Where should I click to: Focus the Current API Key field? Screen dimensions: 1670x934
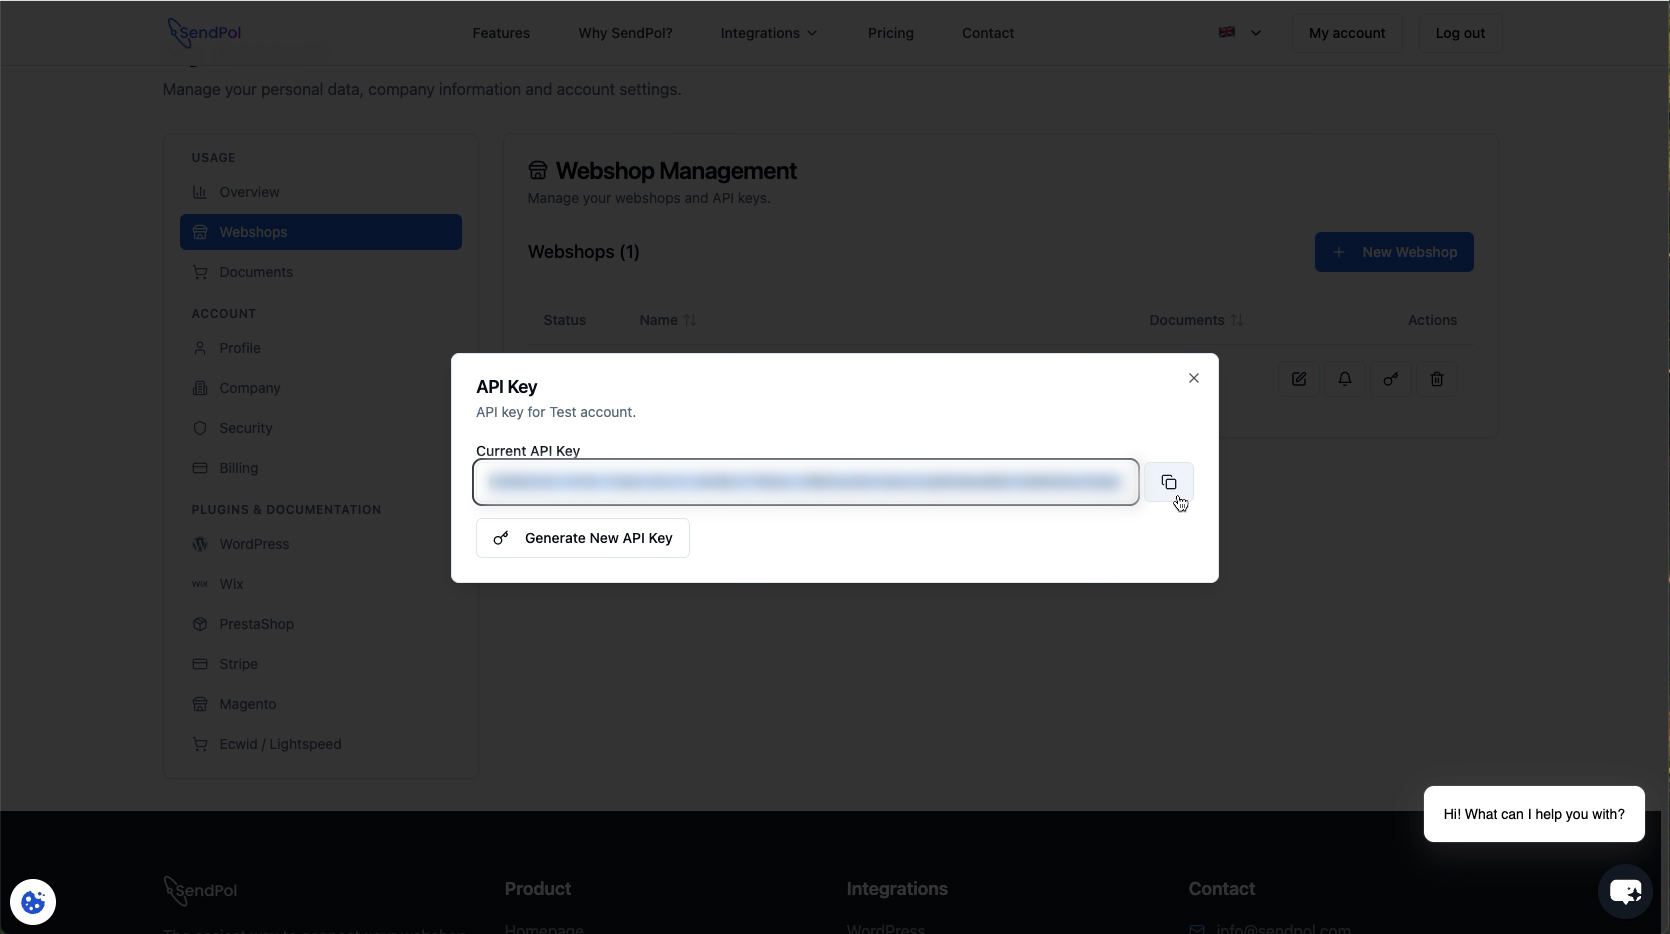click(x=806, y=482)
